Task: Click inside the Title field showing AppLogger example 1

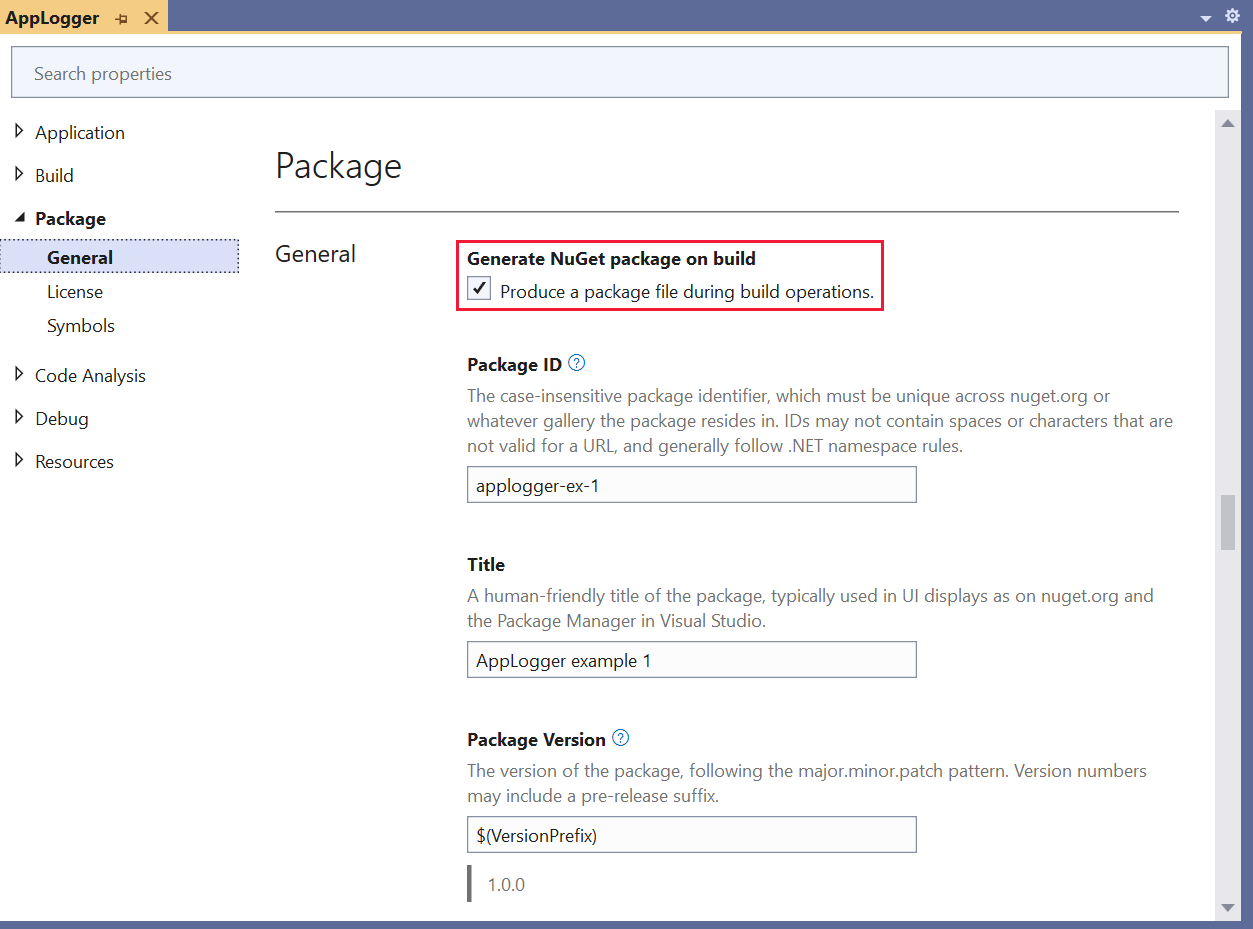Action: (691, 659)
